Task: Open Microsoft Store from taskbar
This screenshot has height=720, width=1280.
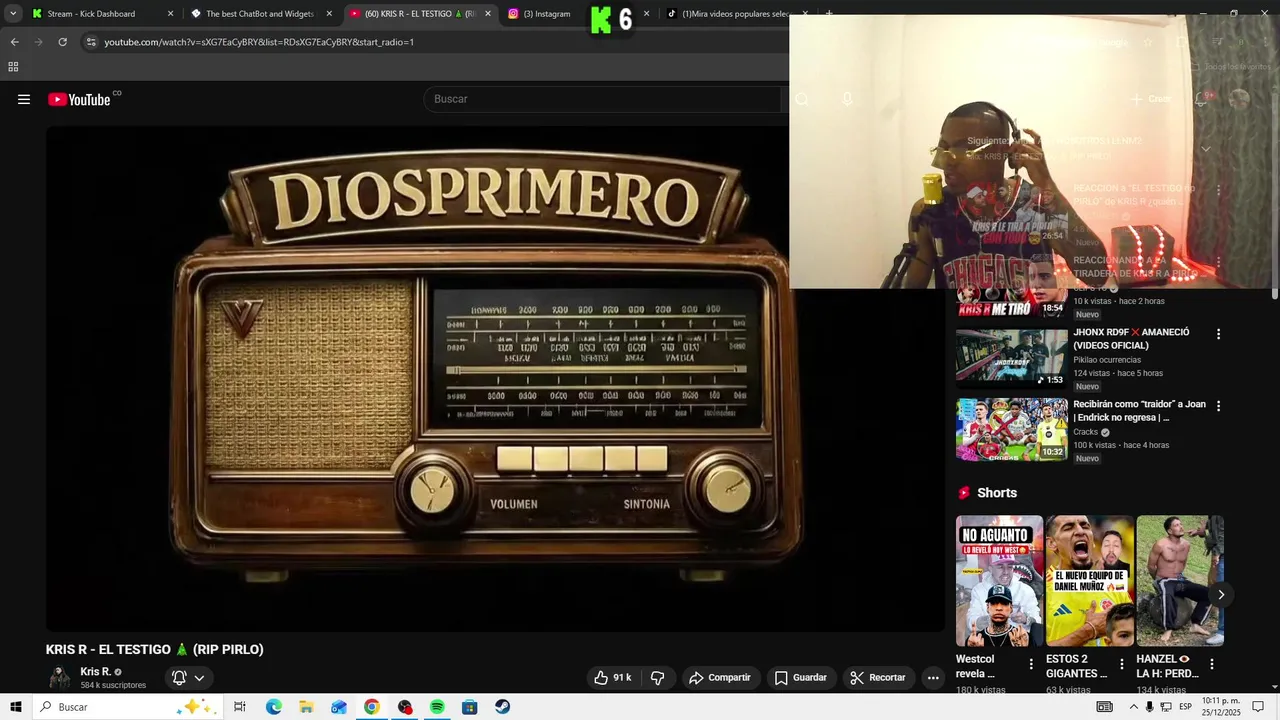Action: pyautogui.click(x=469, y=707)
